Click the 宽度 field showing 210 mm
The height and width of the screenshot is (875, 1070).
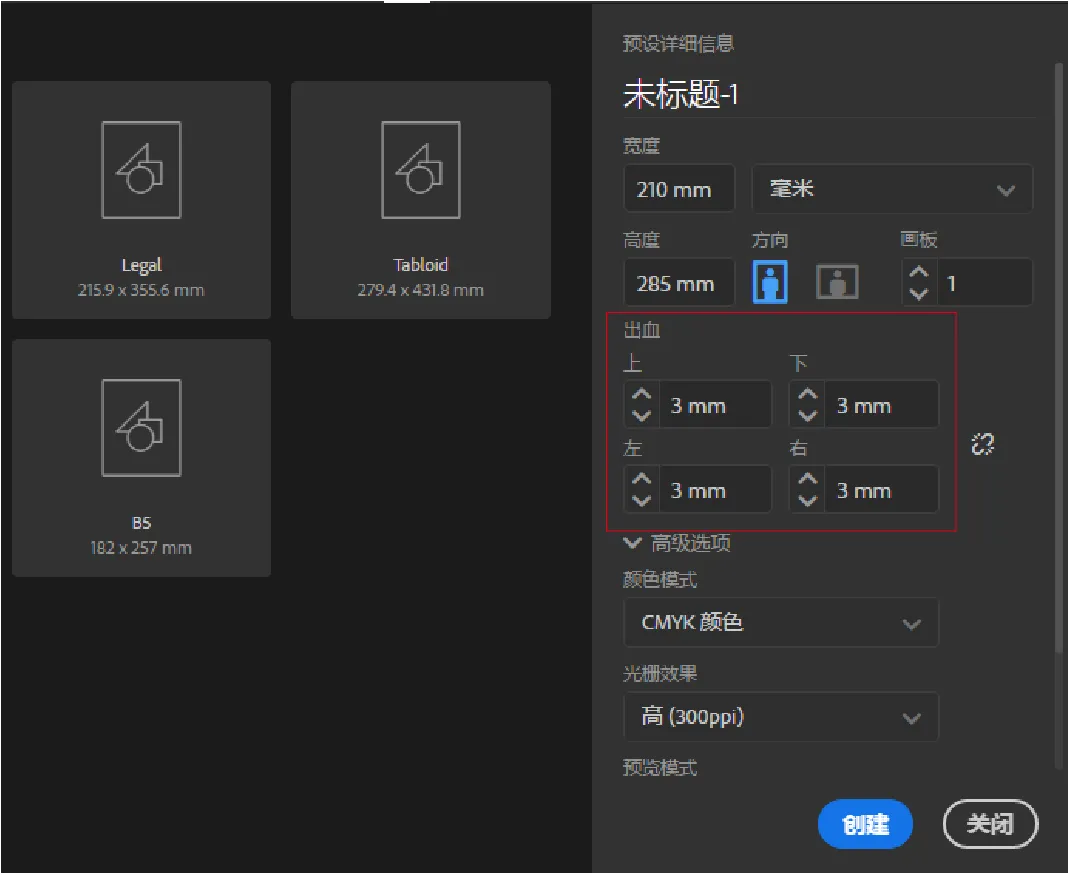[x=679, y=189]
